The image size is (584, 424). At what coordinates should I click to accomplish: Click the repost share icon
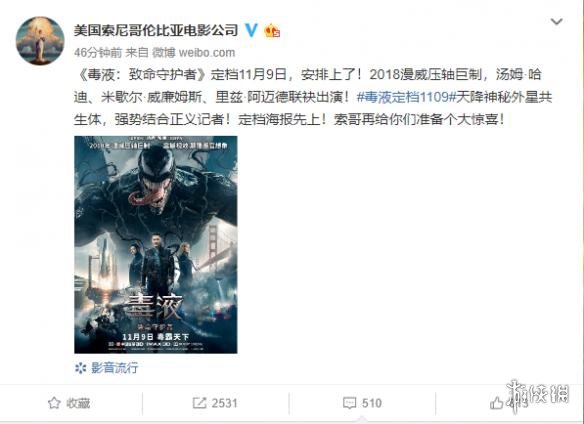[199, 403]
